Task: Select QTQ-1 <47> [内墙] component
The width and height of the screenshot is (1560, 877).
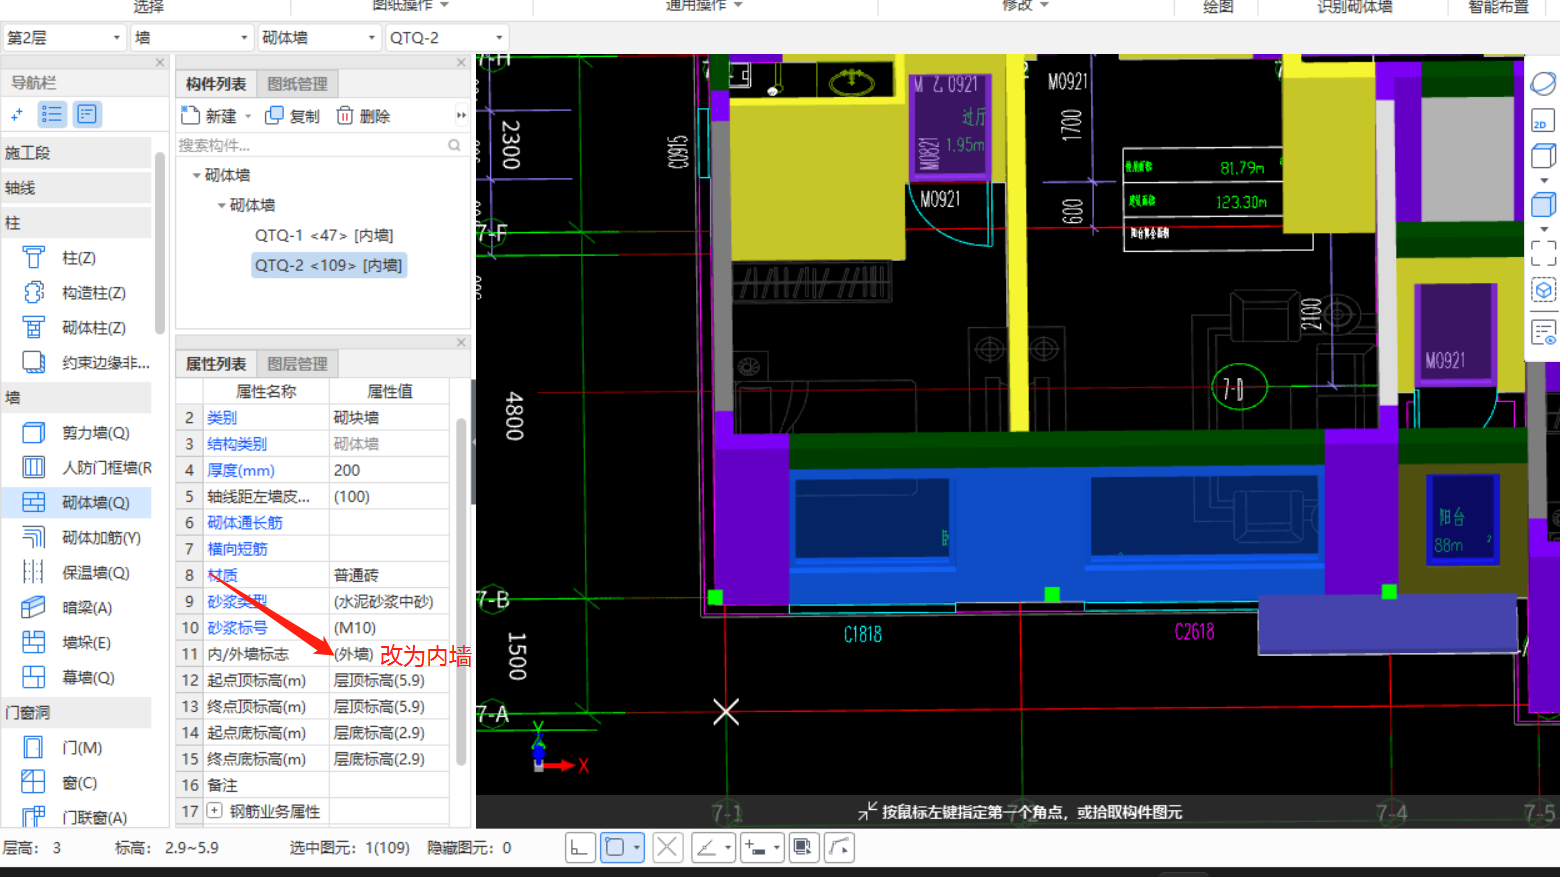Action: [324, 235]
